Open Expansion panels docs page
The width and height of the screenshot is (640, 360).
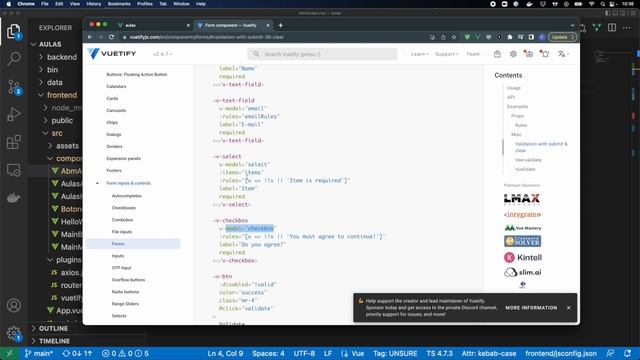point(123,158)
